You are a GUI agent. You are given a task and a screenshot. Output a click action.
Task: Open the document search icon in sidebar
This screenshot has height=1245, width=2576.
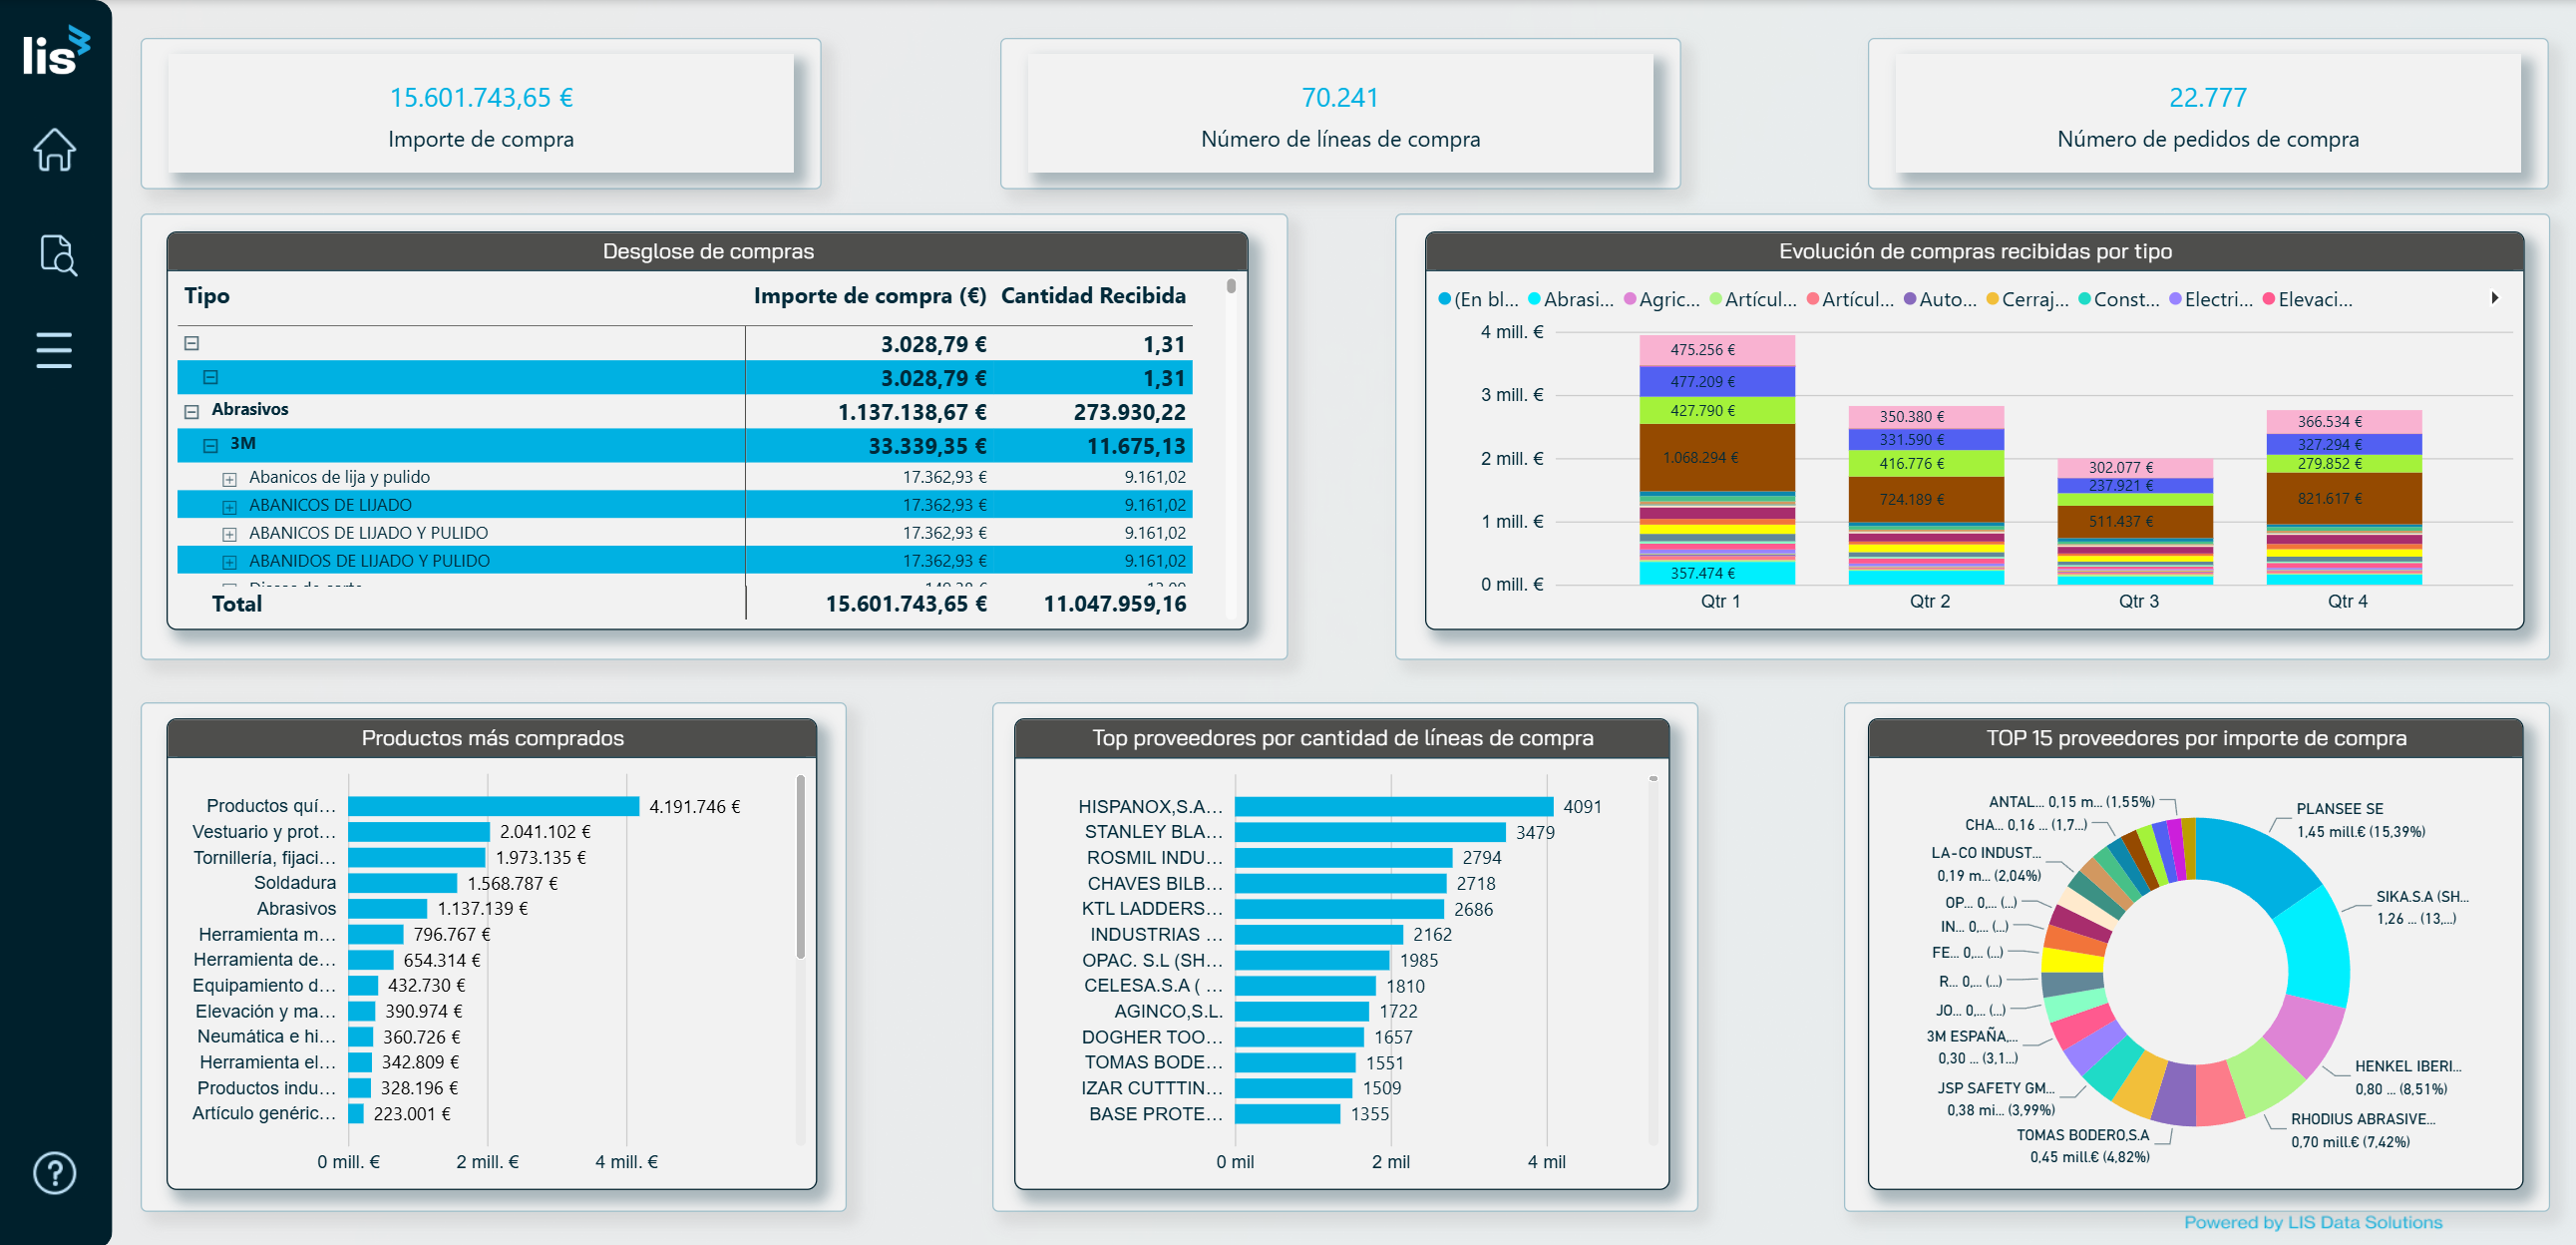57,255
